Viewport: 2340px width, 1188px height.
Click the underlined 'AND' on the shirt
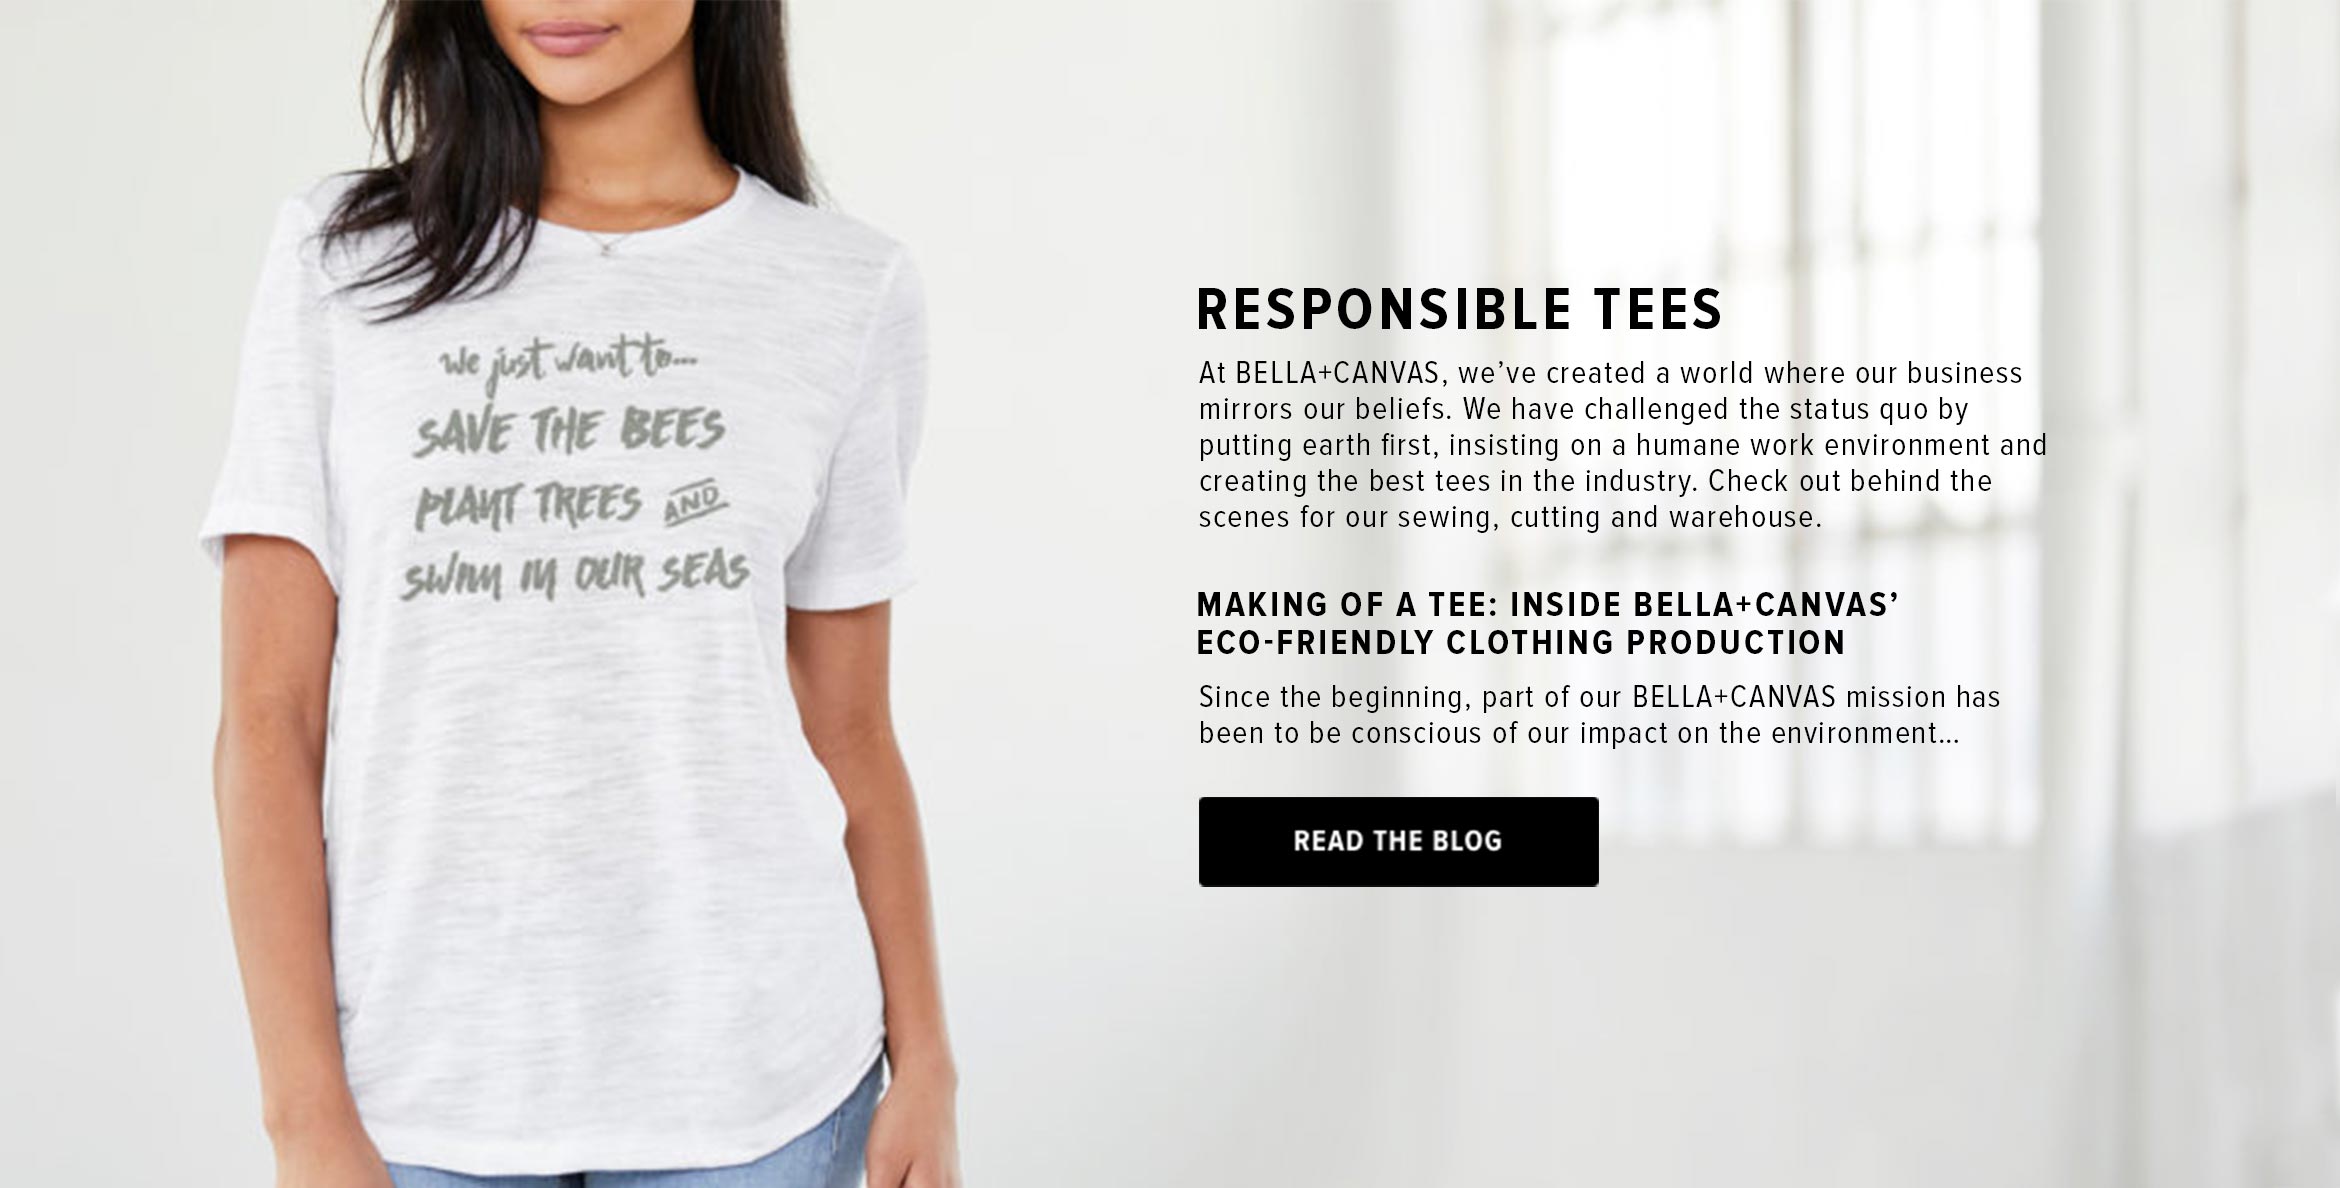point(696,499)
